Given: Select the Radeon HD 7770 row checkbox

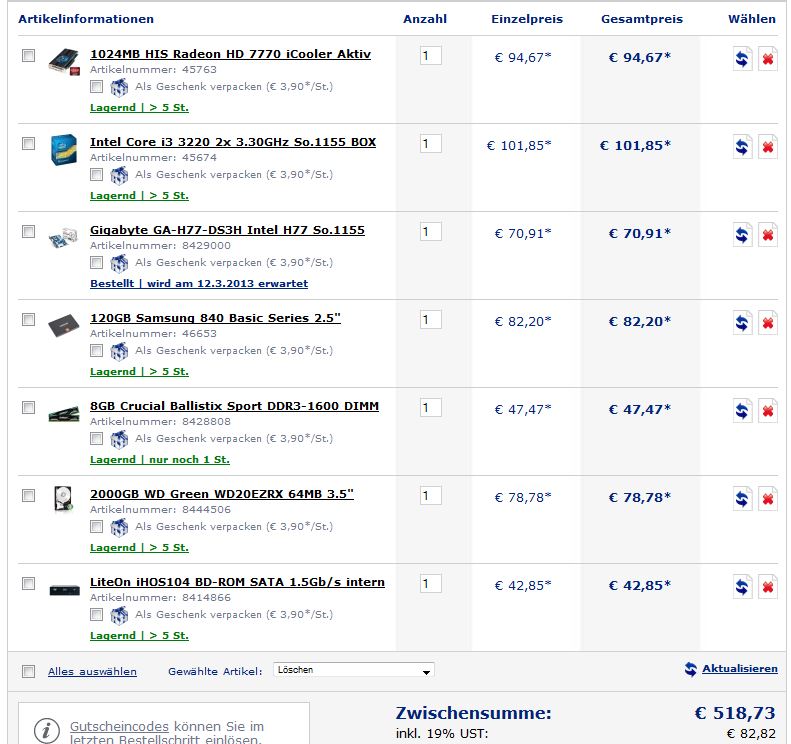Looking at the screenshot, I should click(29, 55).
